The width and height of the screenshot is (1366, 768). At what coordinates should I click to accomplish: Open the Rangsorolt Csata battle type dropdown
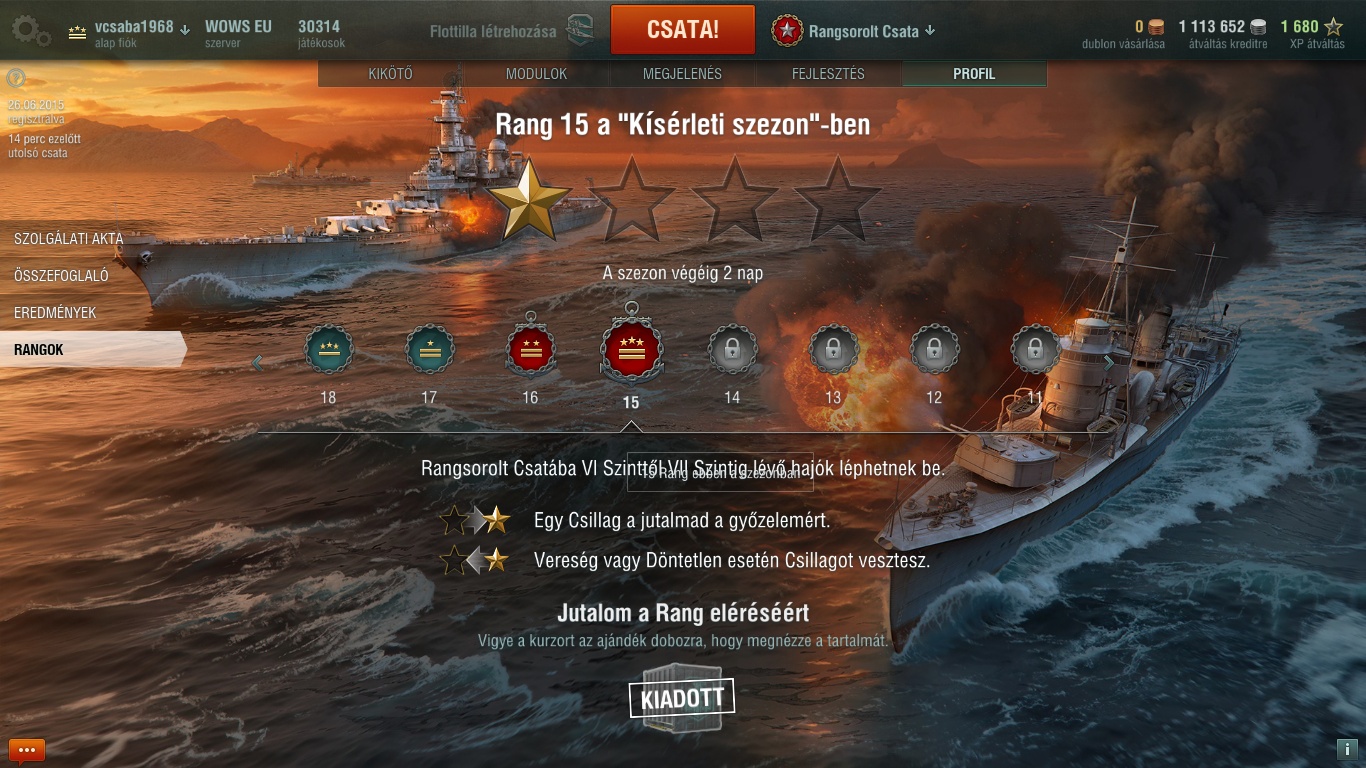point(930,30)
